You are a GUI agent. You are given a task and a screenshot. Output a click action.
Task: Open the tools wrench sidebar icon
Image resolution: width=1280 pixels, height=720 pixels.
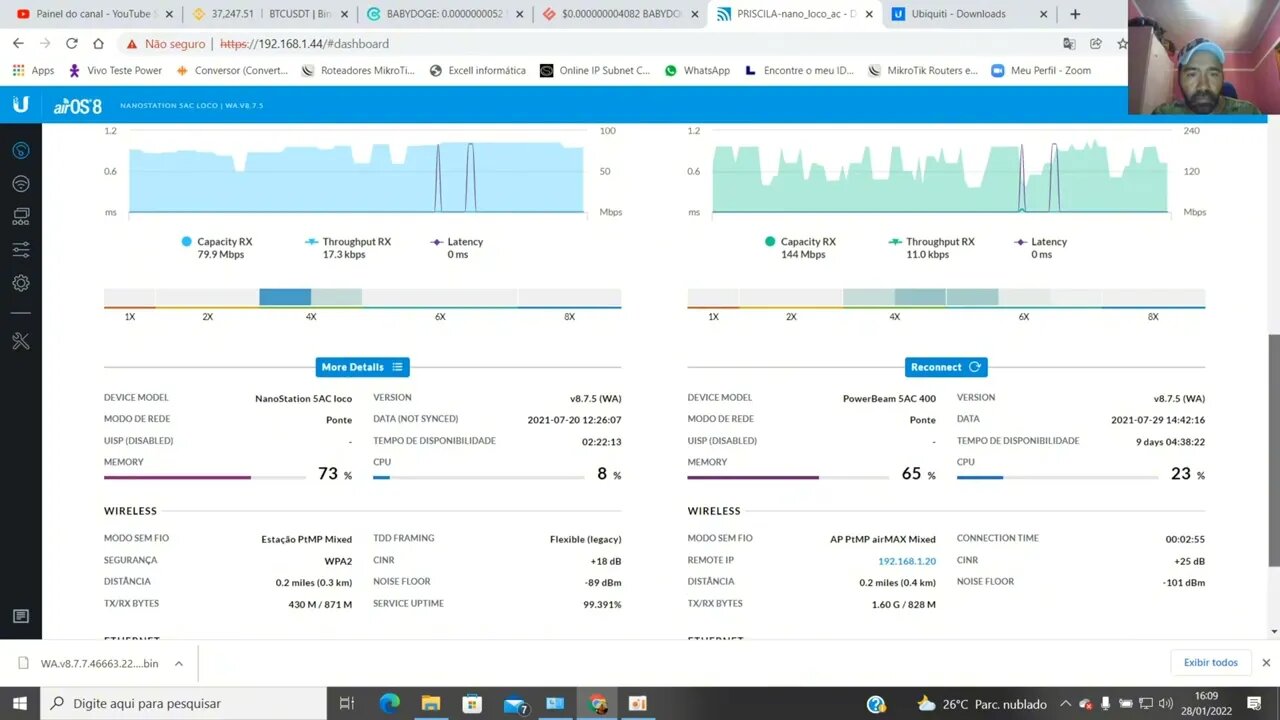[21, 341]
